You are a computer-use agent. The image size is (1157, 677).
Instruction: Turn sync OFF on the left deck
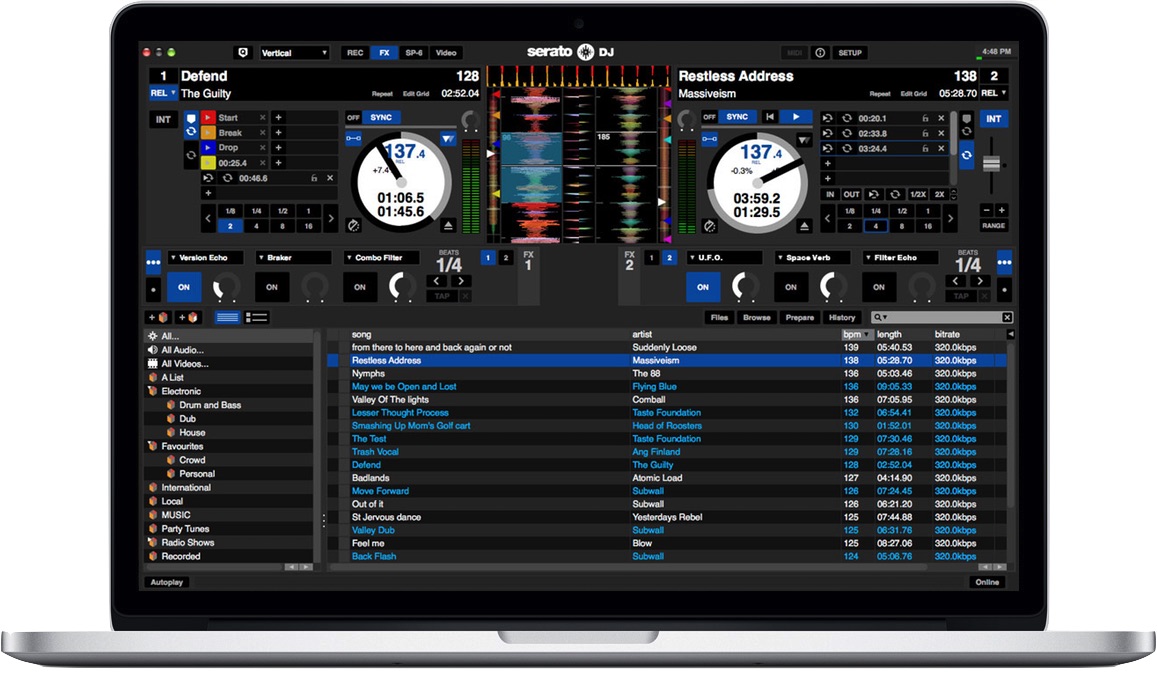pyautogui.click(x=353, y=117)
